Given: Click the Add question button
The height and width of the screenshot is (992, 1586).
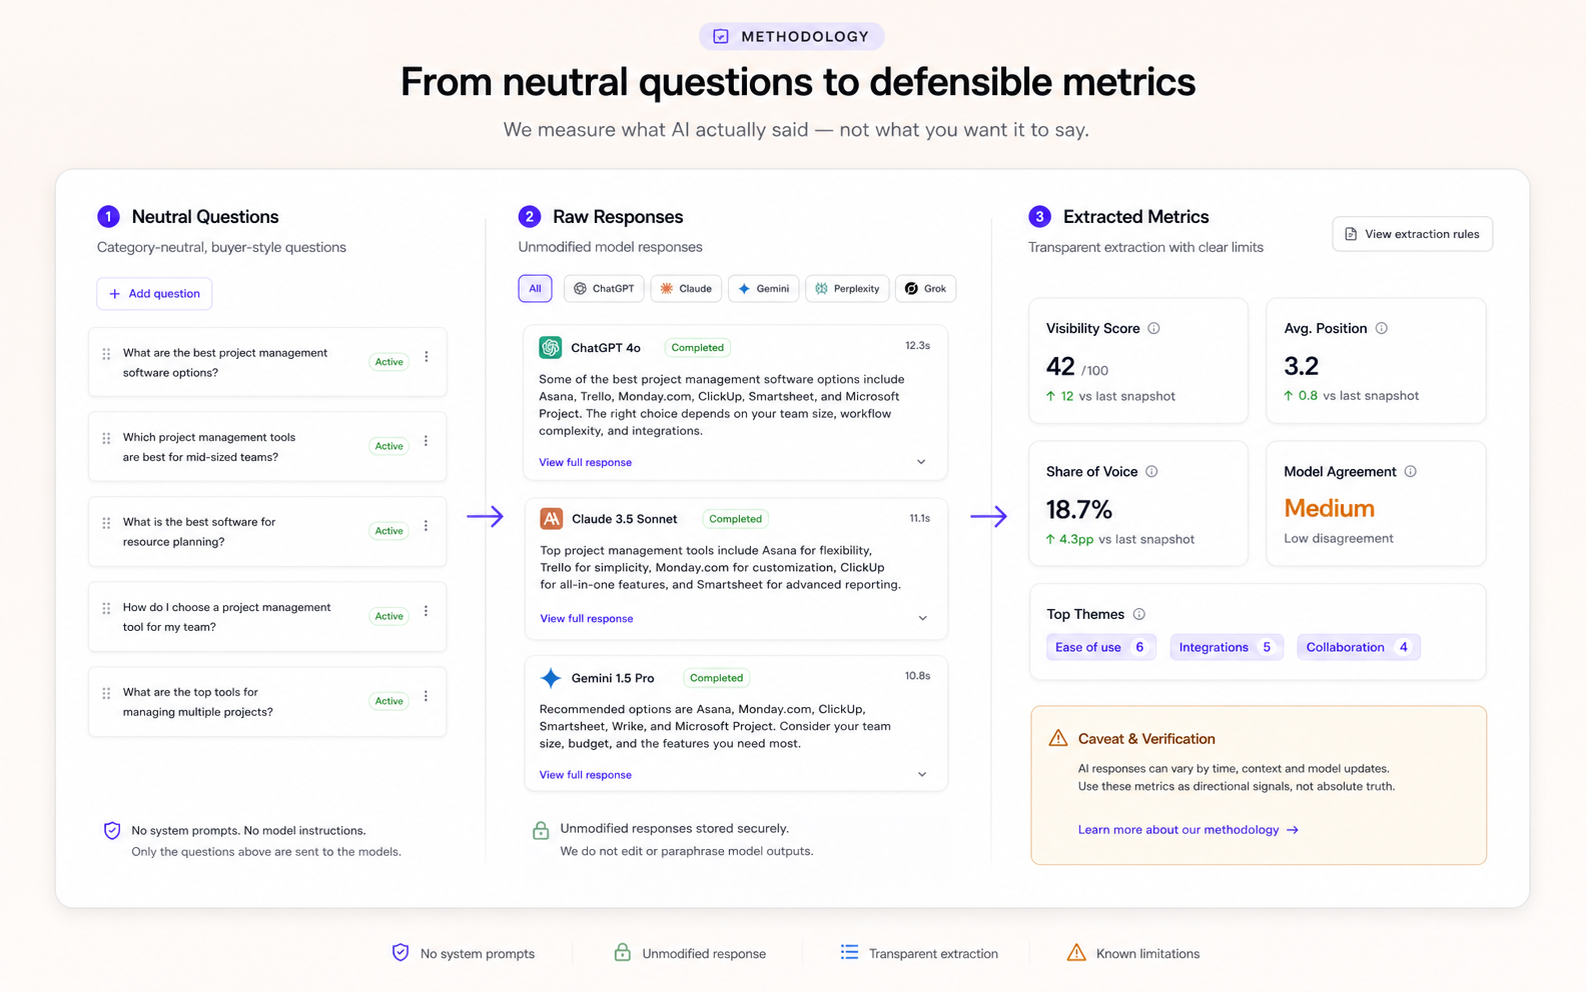Looking at the screenshot, I should coord(154,293).
